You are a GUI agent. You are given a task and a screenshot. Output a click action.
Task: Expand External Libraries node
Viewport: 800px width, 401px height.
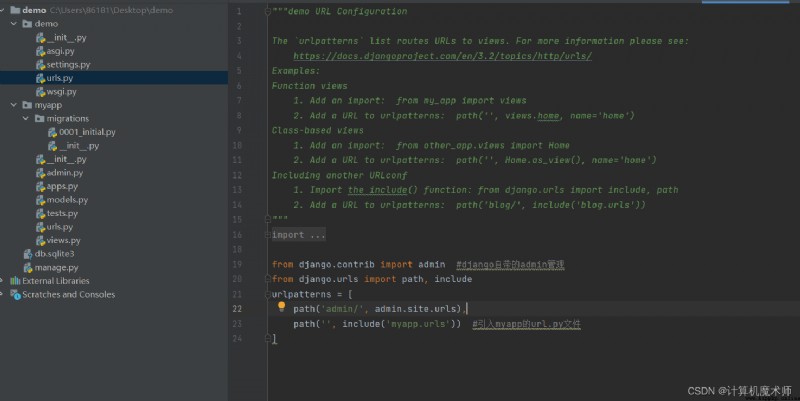click(2, 281)
